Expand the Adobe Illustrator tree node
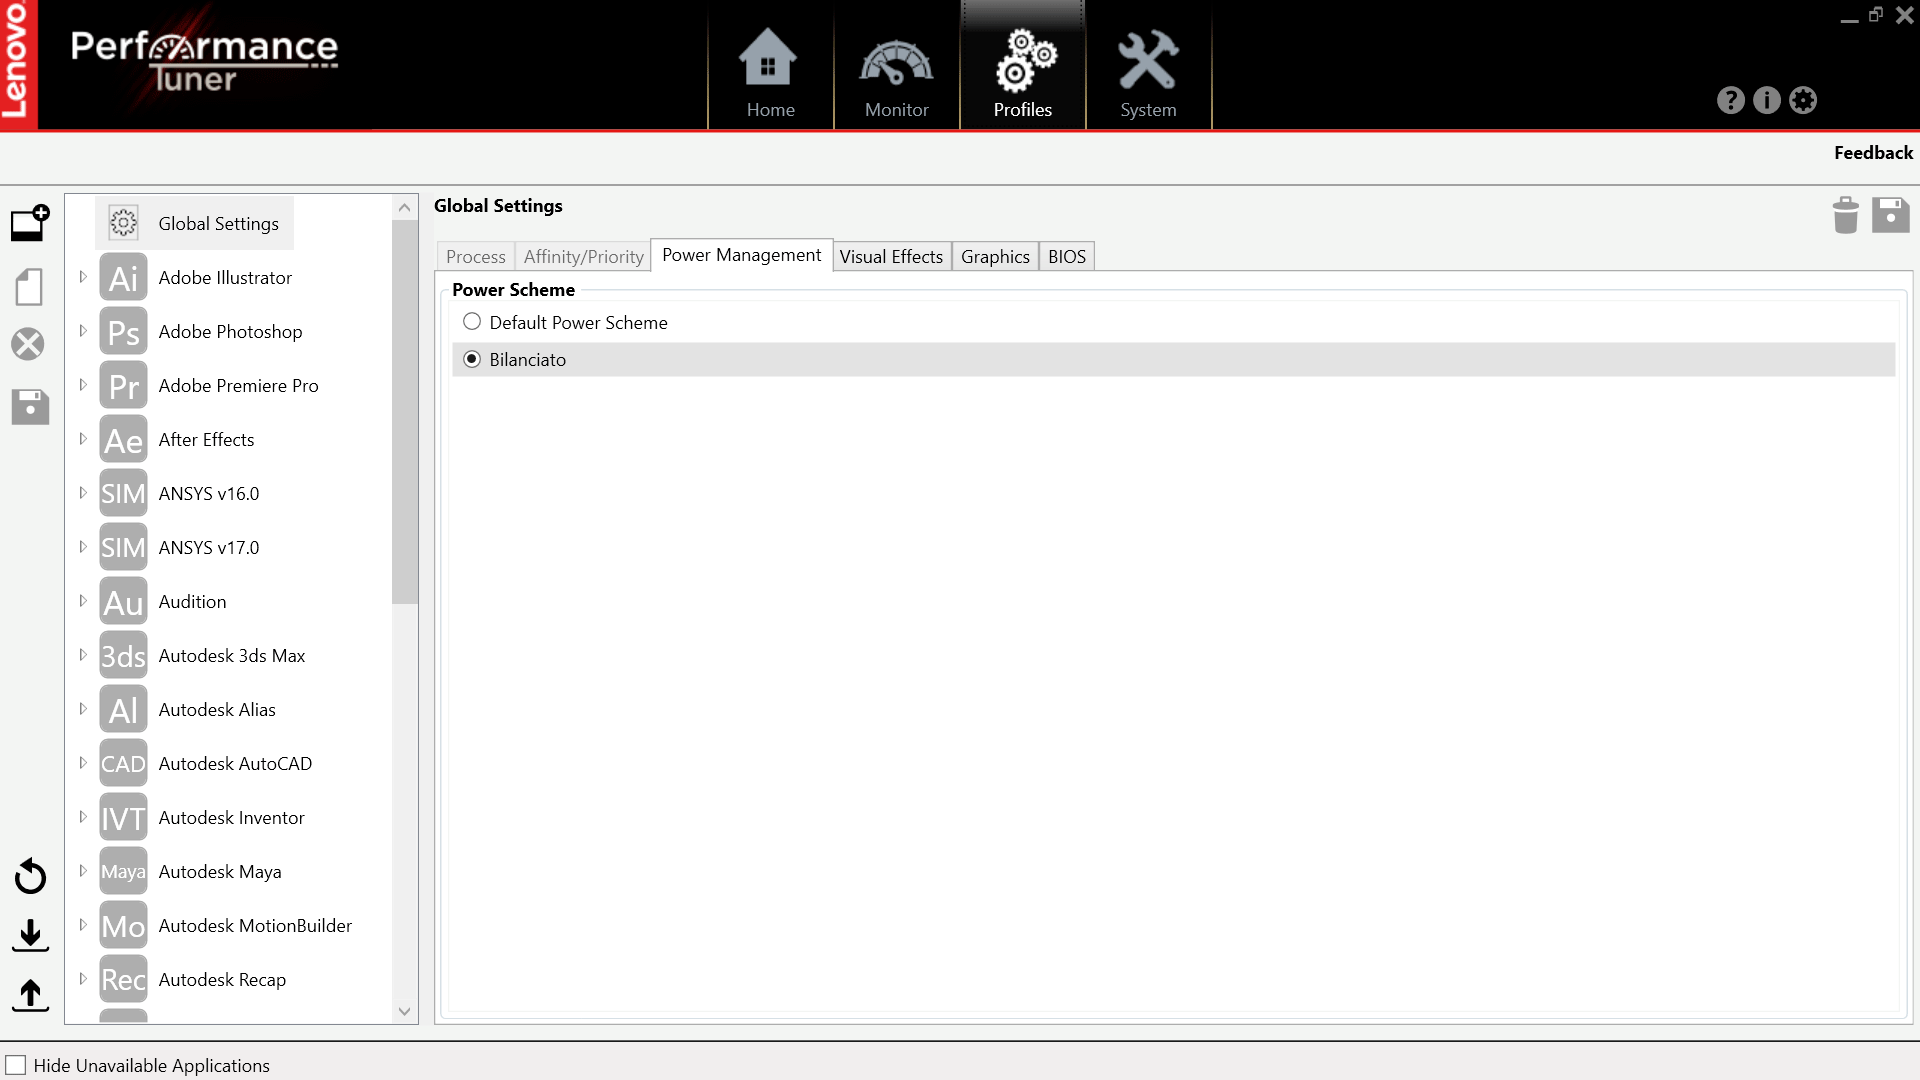Screen dimensions: 1920x1080 (x=83, y=277)
